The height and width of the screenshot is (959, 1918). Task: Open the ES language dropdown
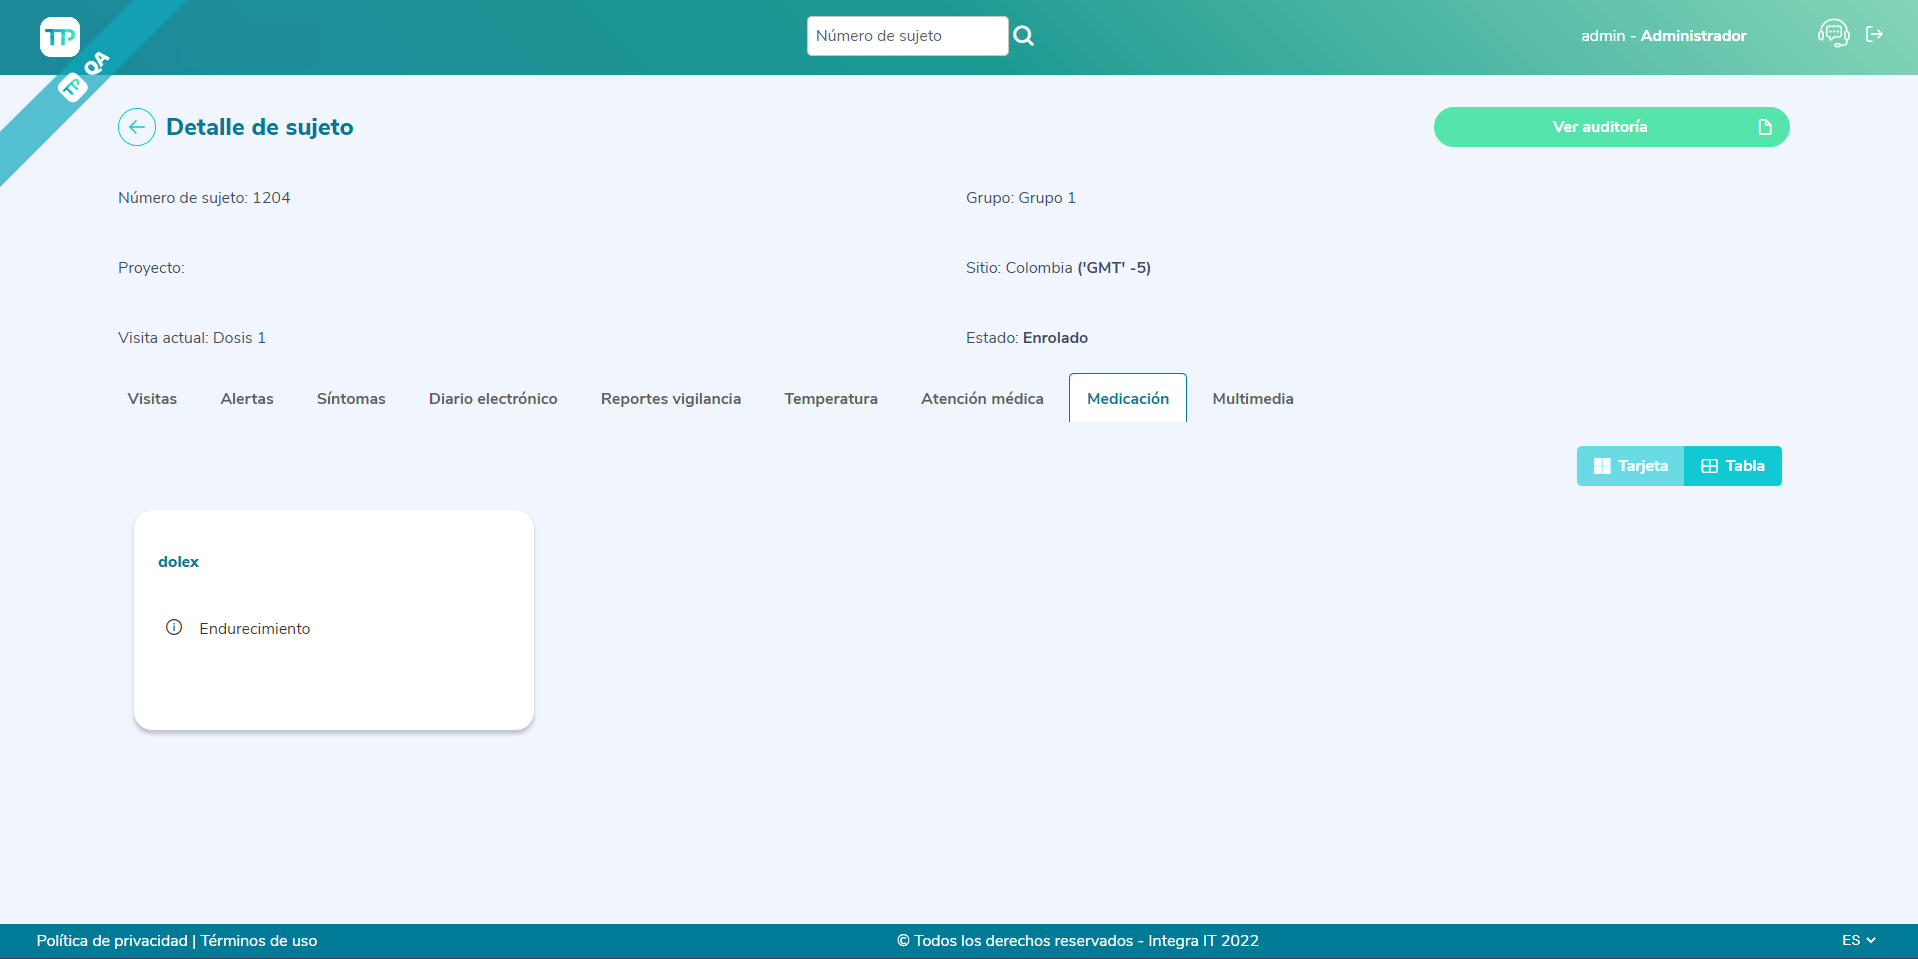(x=1859, y=940)
